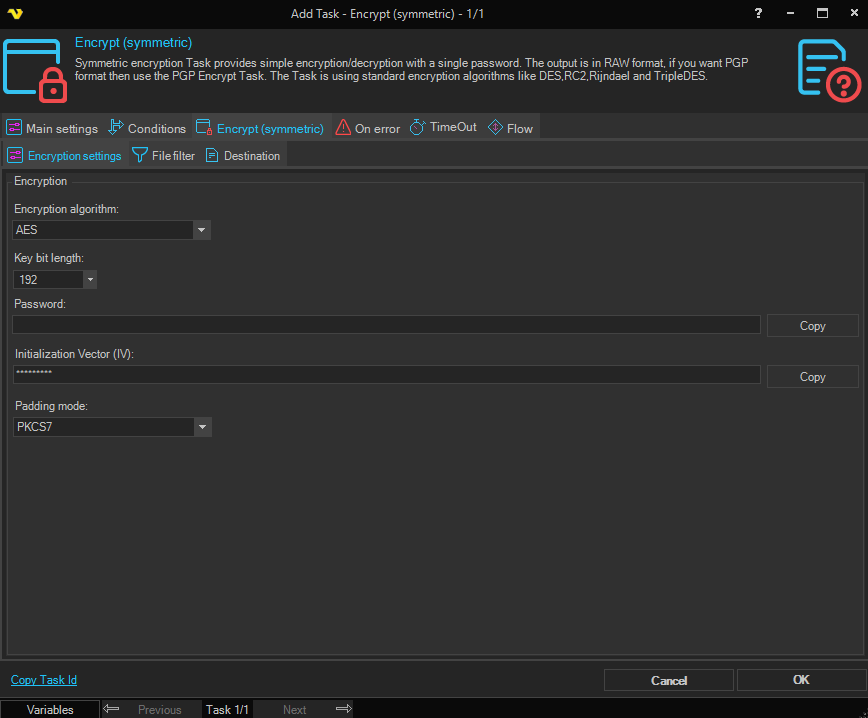Switch to the TimeOut tab
Image resolution: width=868 pixels, height=718 pixels.
(443, 128)
